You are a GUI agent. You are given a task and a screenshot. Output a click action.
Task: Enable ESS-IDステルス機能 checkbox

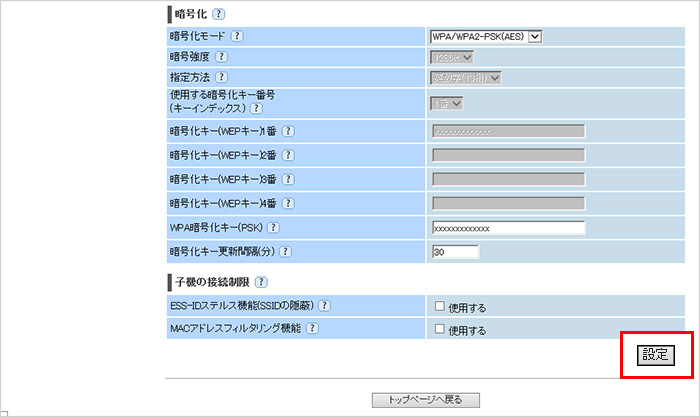[439, 306]
